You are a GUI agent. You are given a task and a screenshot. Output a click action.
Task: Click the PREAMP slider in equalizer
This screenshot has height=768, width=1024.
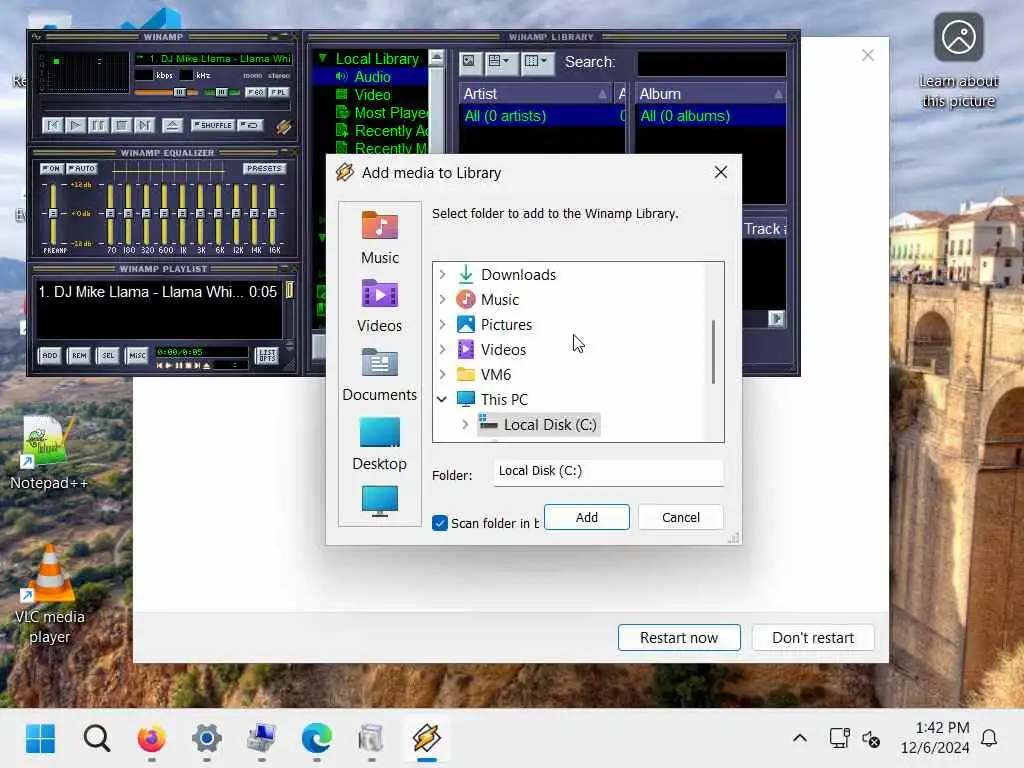point(53,214)
